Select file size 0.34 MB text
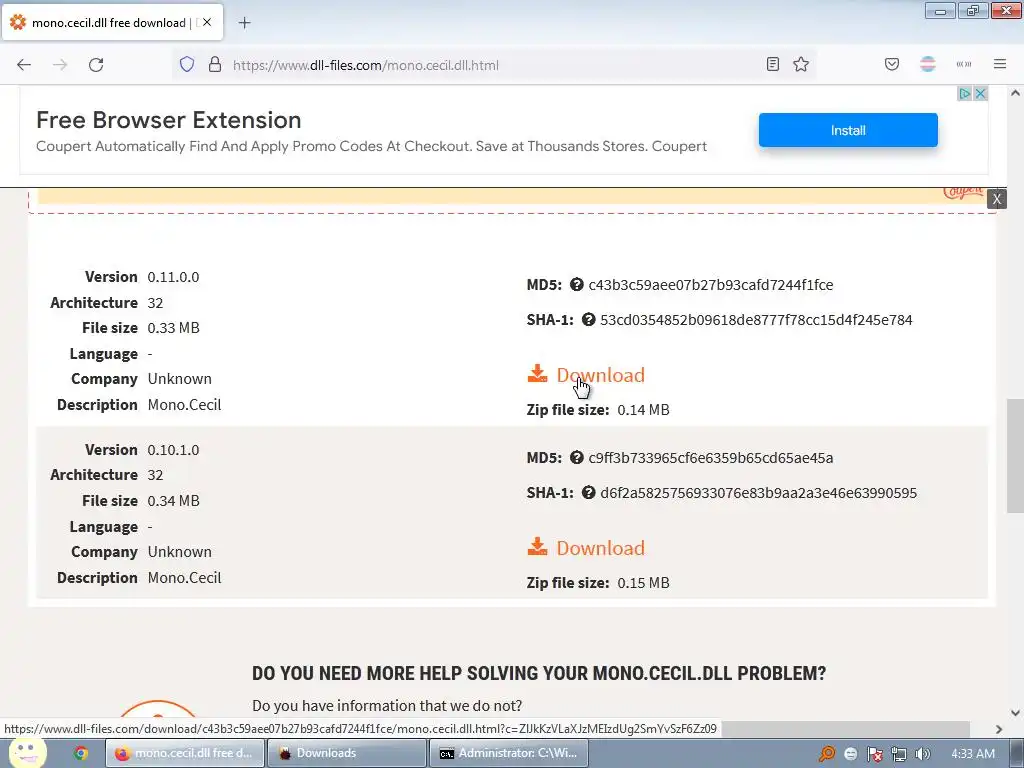 [174, 501]
